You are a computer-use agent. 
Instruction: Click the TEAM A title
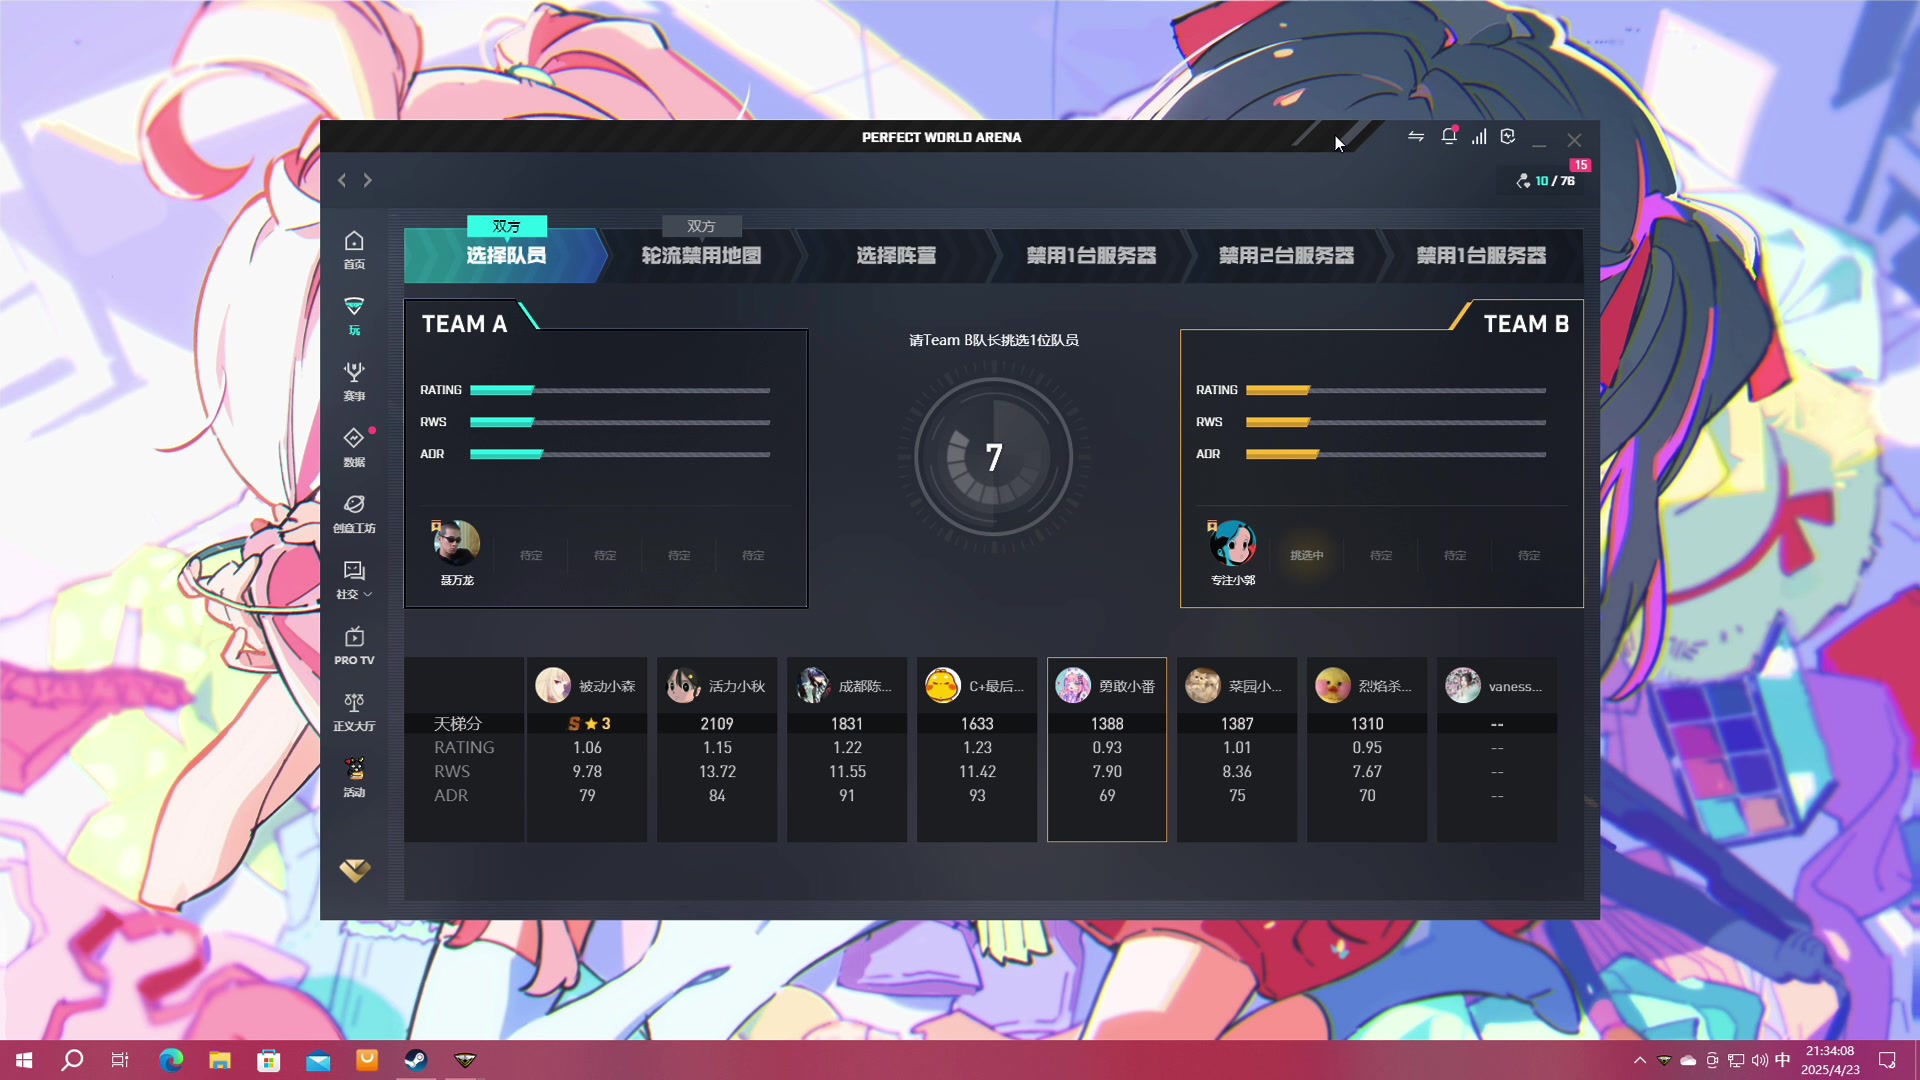pyautogui.click(x=464, y=324)
